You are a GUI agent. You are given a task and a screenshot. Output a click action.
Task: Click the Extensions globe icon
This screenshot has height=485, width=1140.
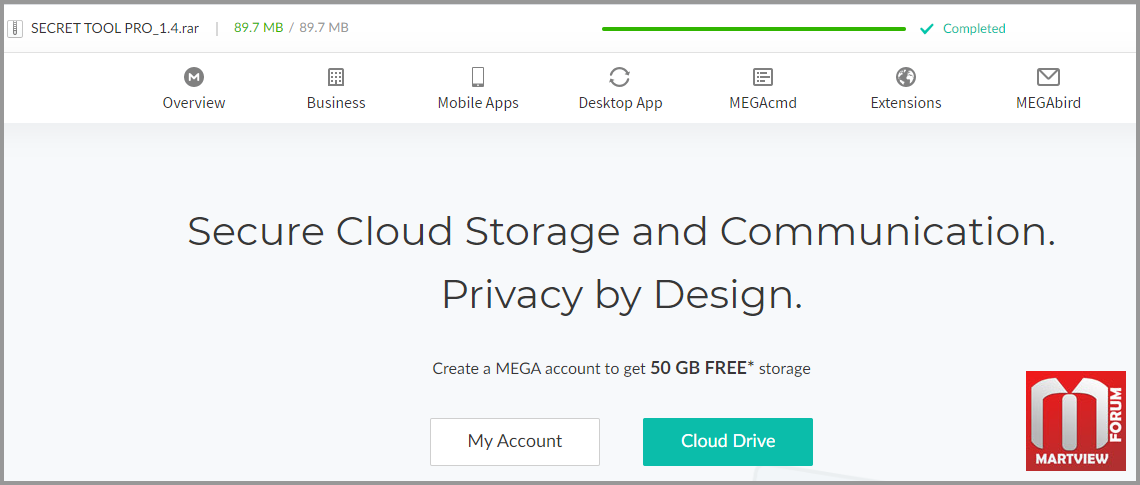pos(906,77)
